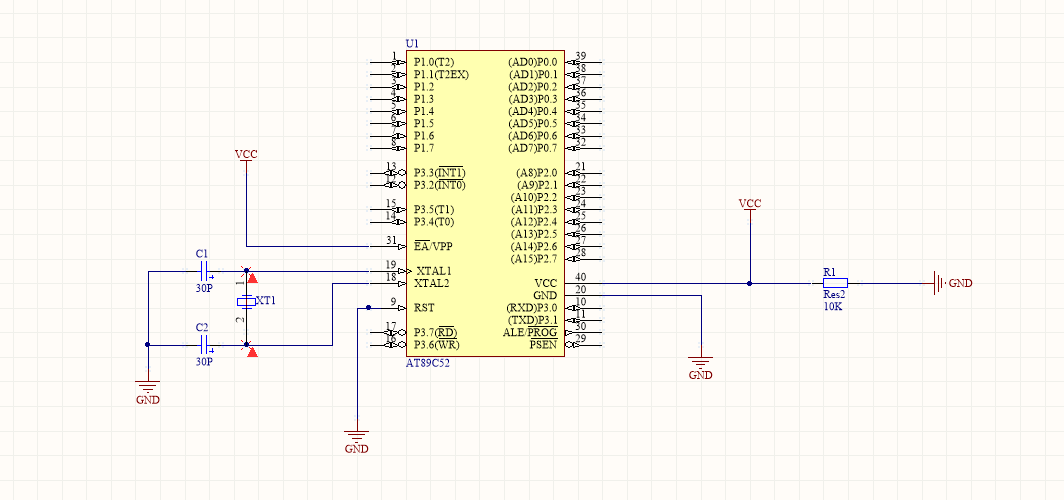Select the C2 designator text
This screenshot has height=500, width=1064.
click(x=202, y=327)
